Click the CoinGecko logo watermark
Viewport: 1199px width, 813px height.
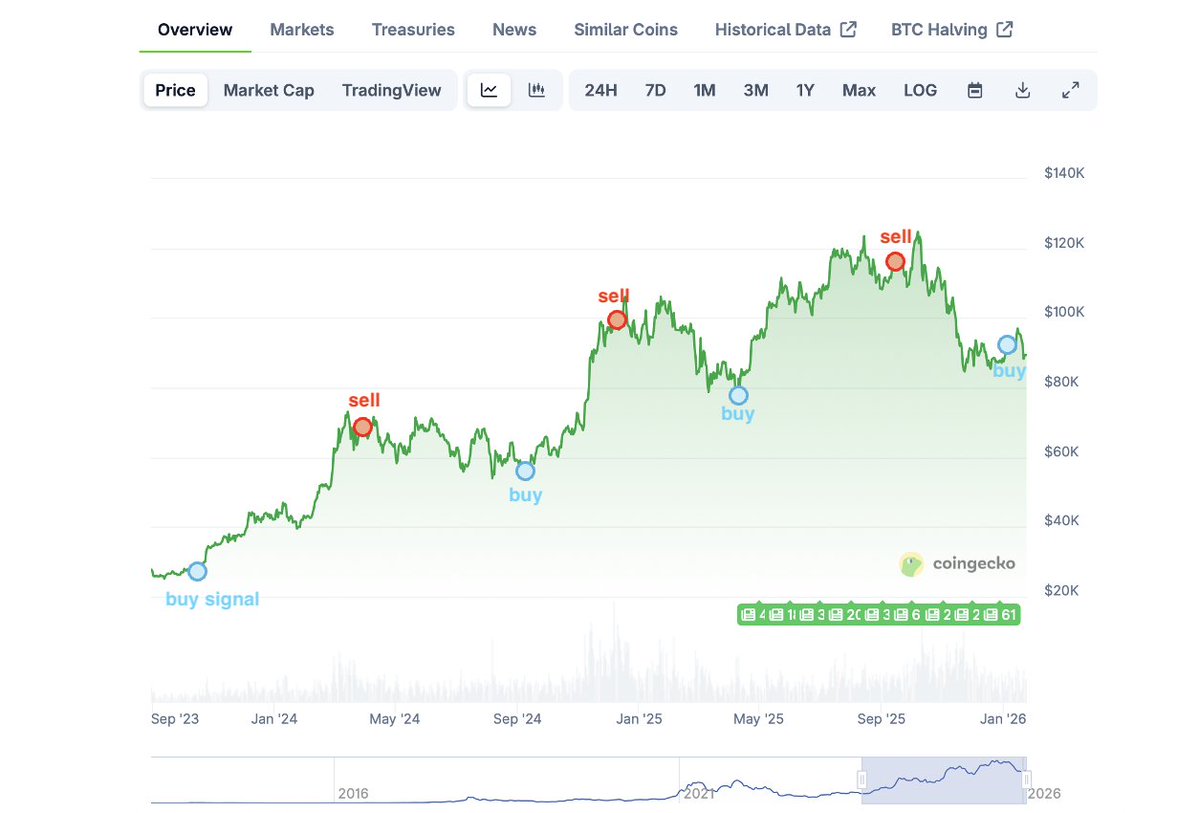point(957,564)
